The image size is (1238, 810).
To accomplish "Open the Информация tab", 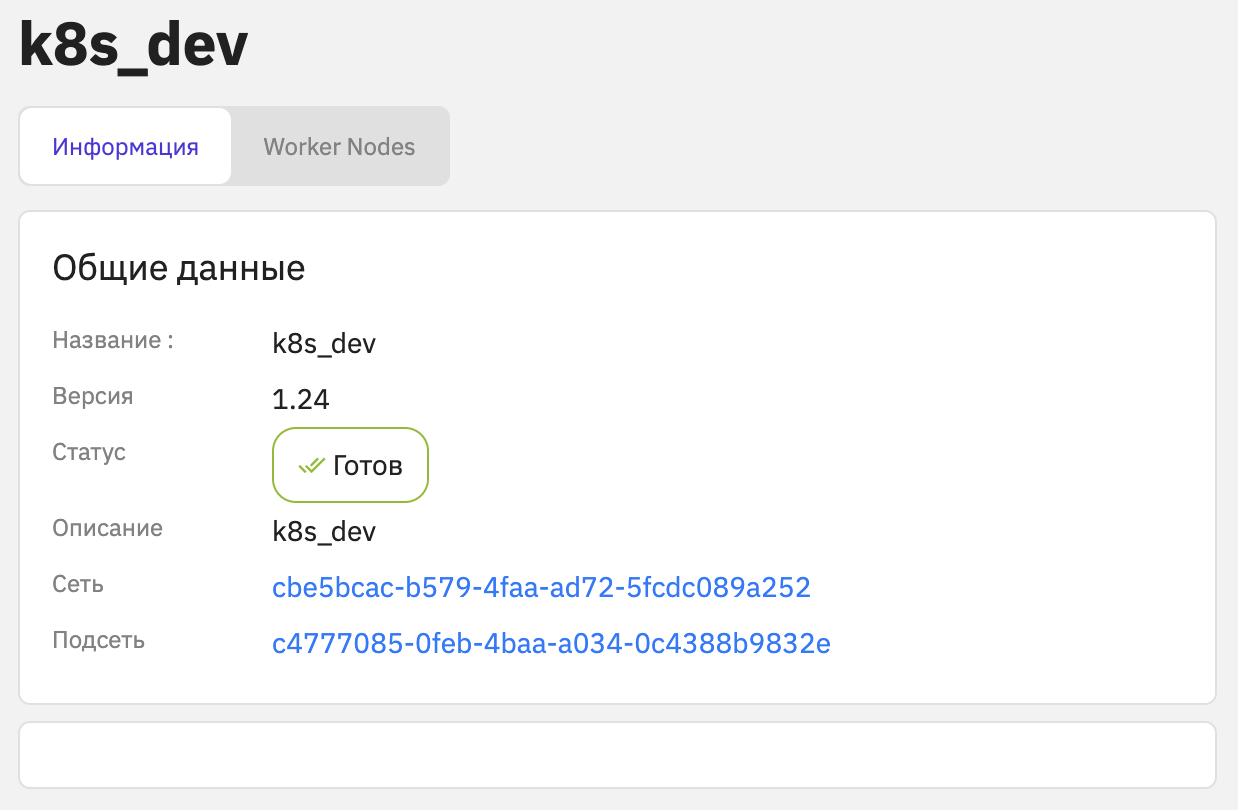I will tap(126, 147).
